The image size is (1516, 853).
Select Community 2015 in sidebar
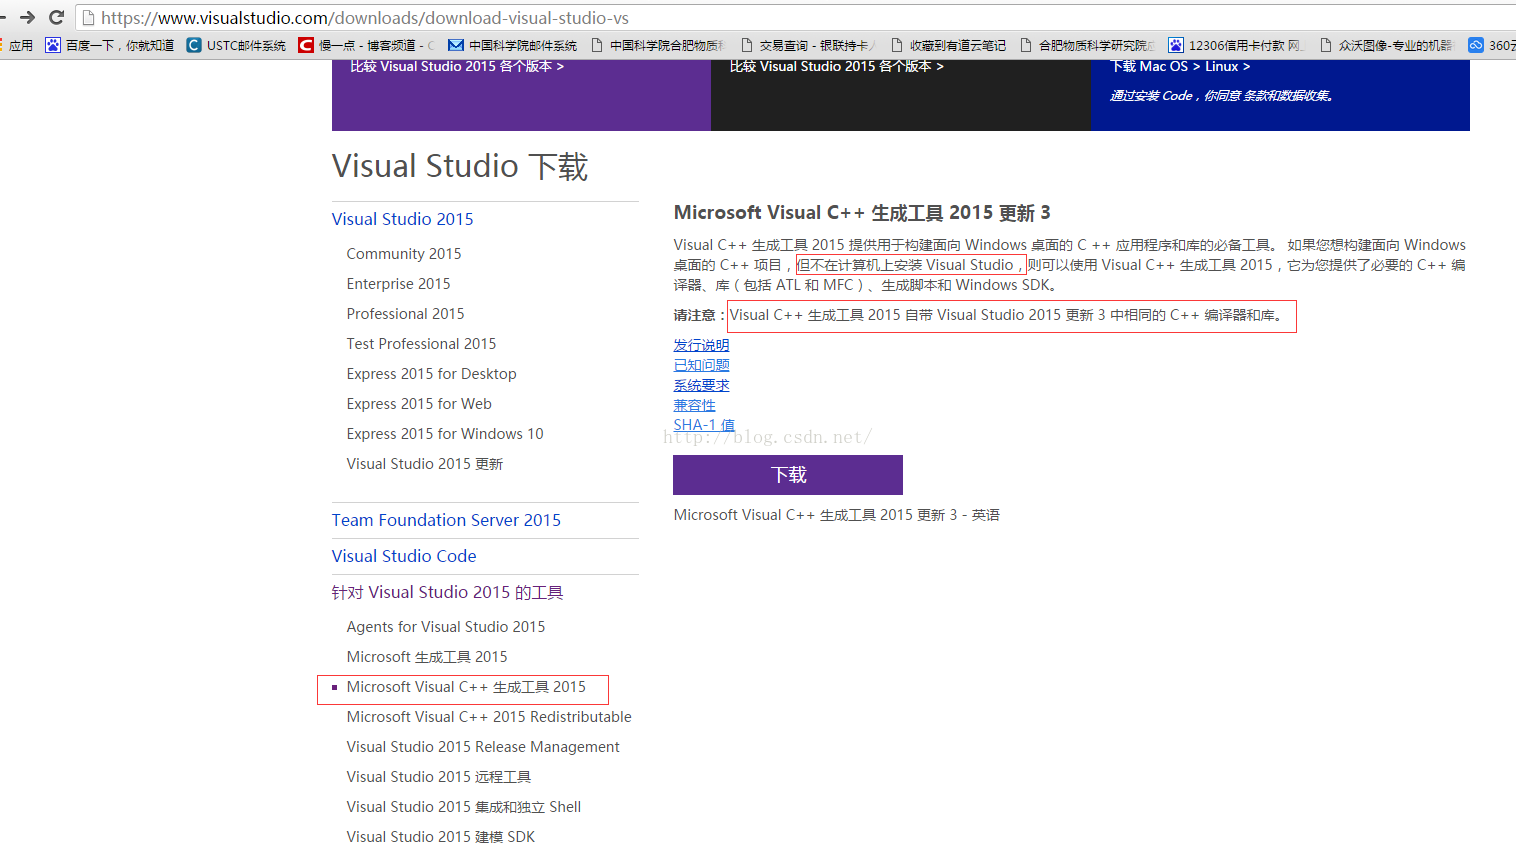pos(404,254)
